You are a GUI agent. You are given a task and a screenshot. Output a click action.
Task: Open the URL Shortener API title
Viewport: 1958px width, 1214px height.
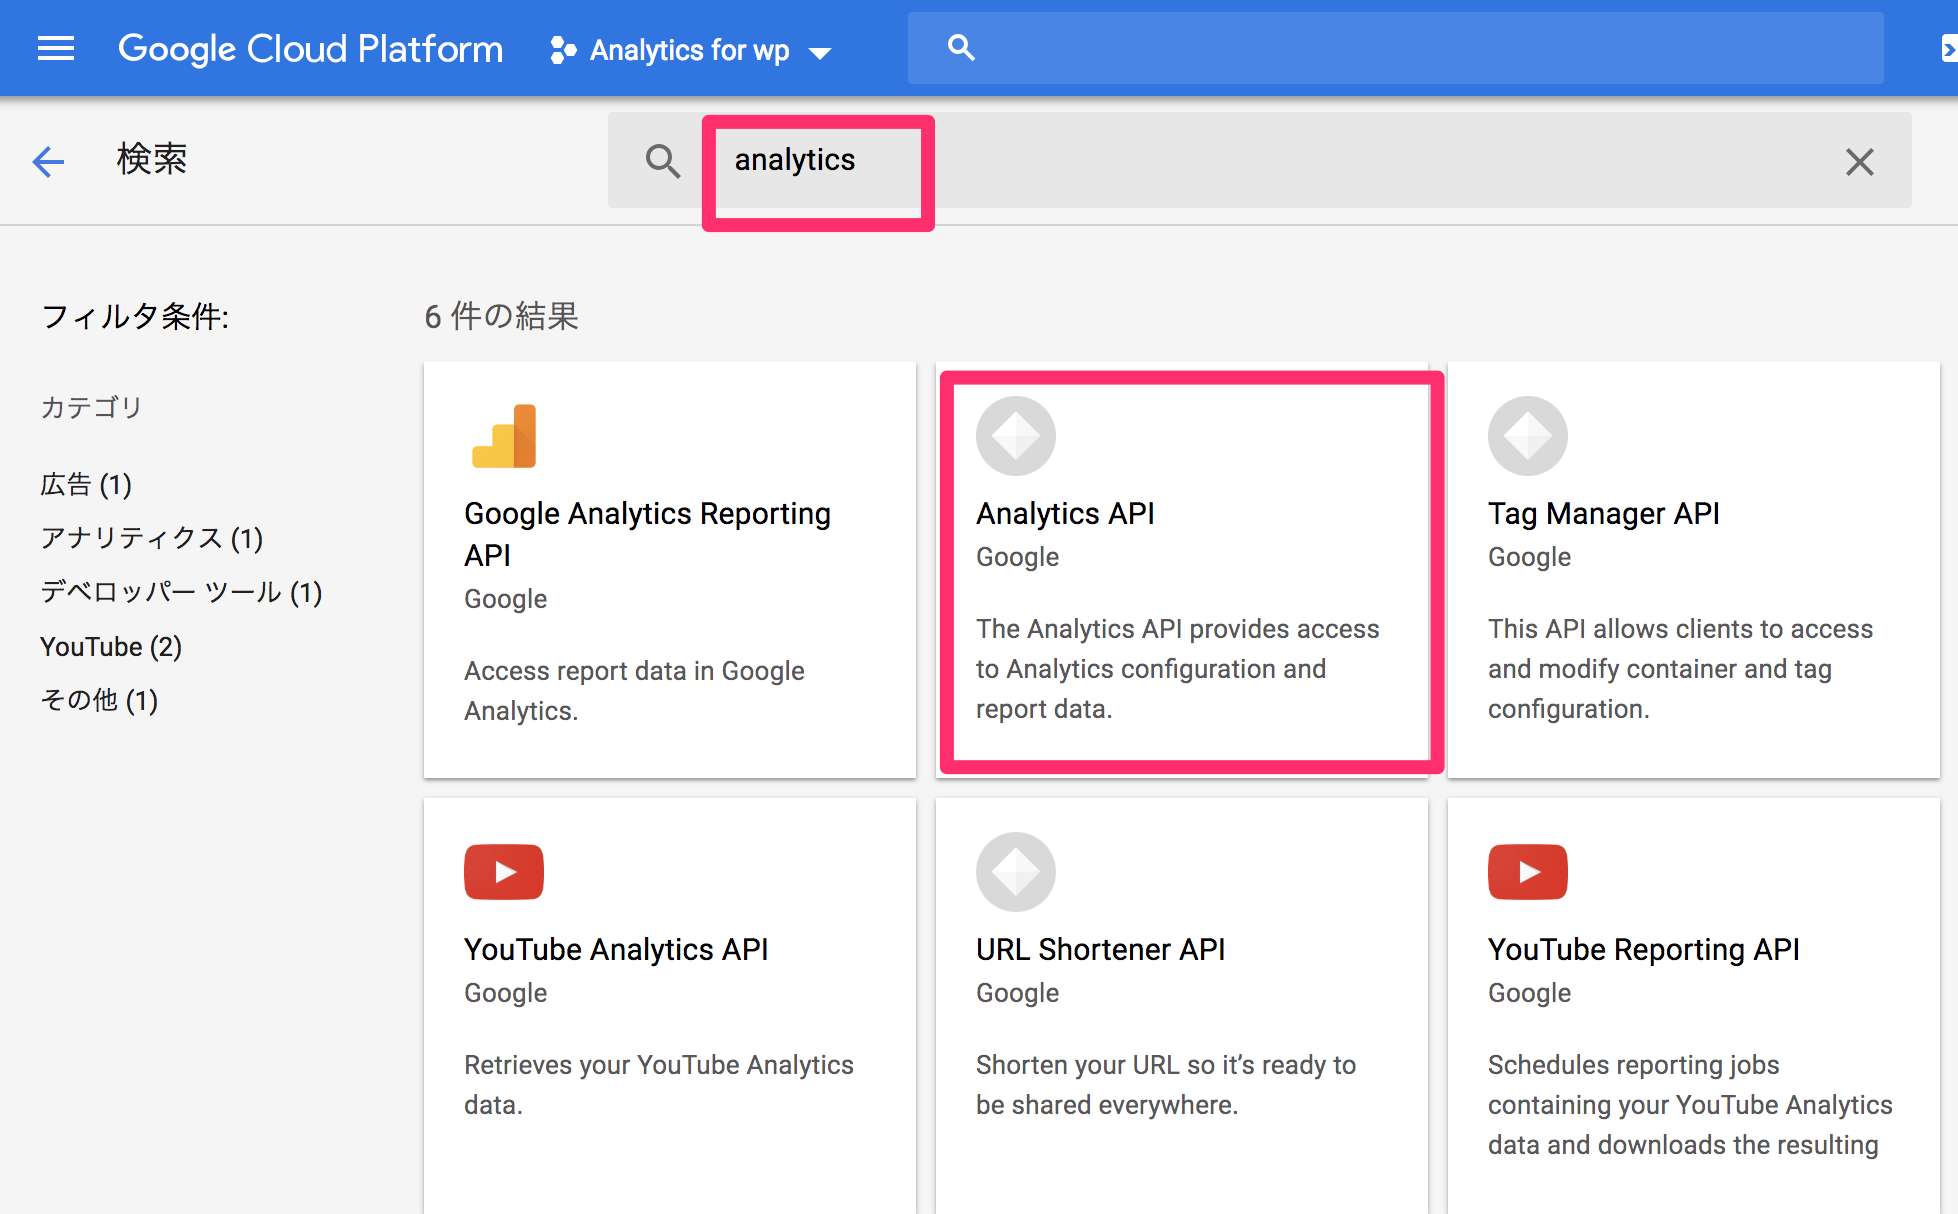click(x=1100, y=949)
